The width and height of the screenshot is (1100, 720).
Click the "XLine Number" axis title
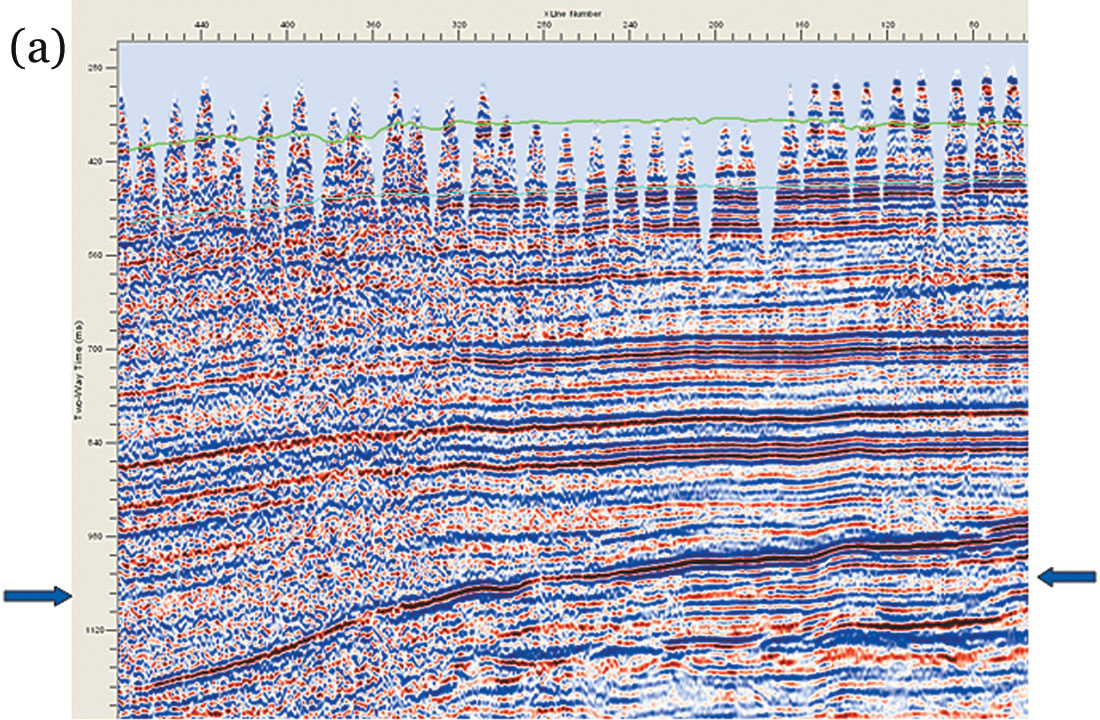point(573,13)
